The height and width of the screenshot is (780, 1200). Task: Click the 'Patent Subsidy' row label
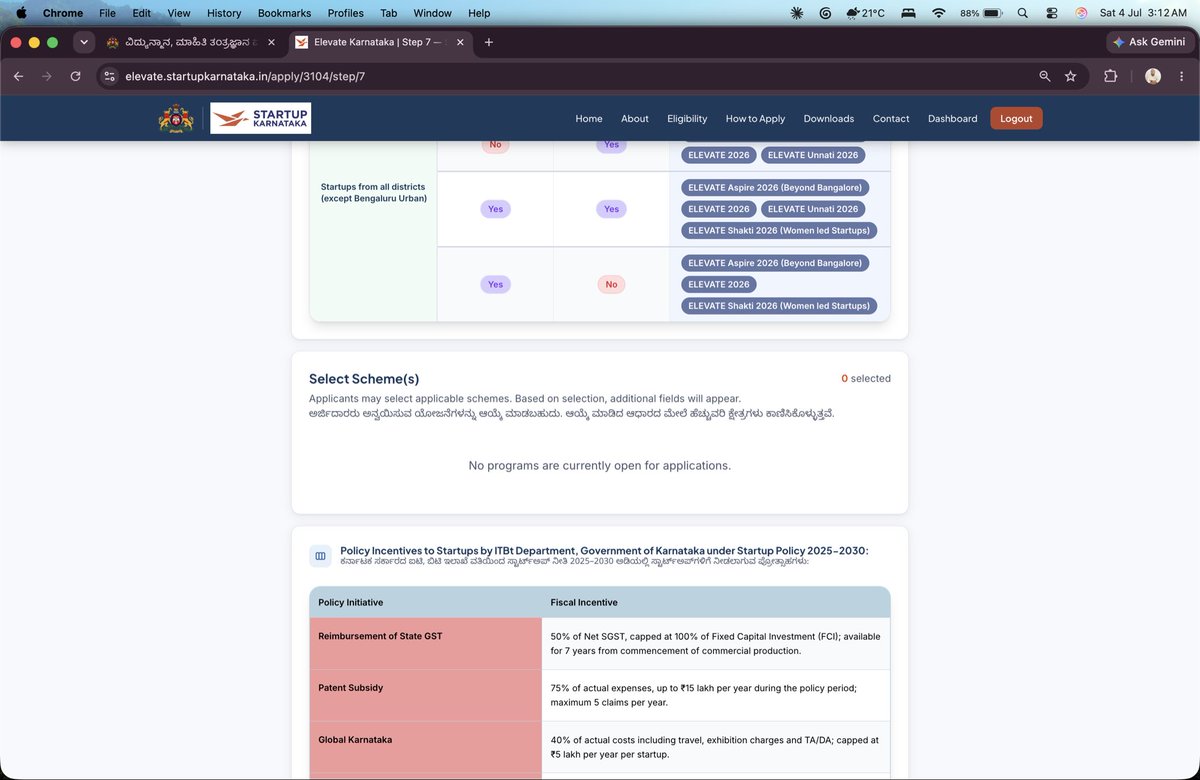click(350, 688)
